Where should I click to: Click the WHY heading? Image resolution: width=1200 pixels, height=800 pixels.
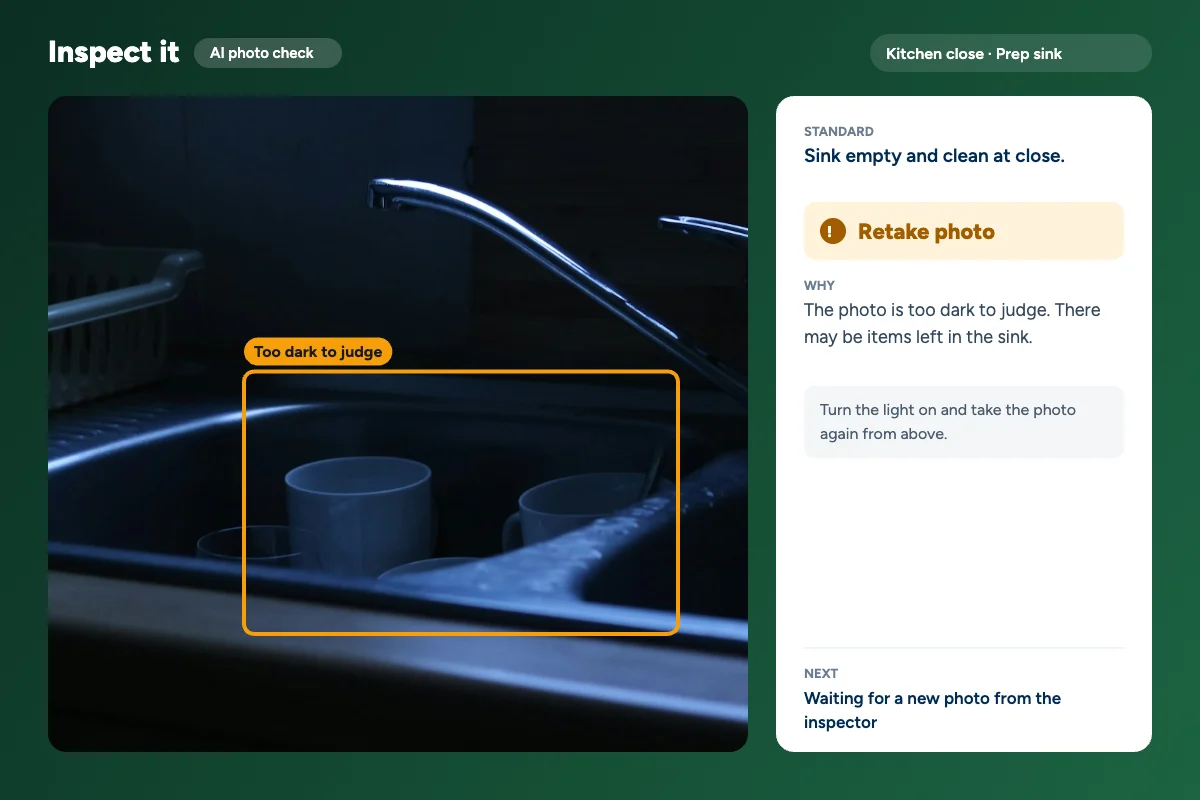[x=819, y=285]
